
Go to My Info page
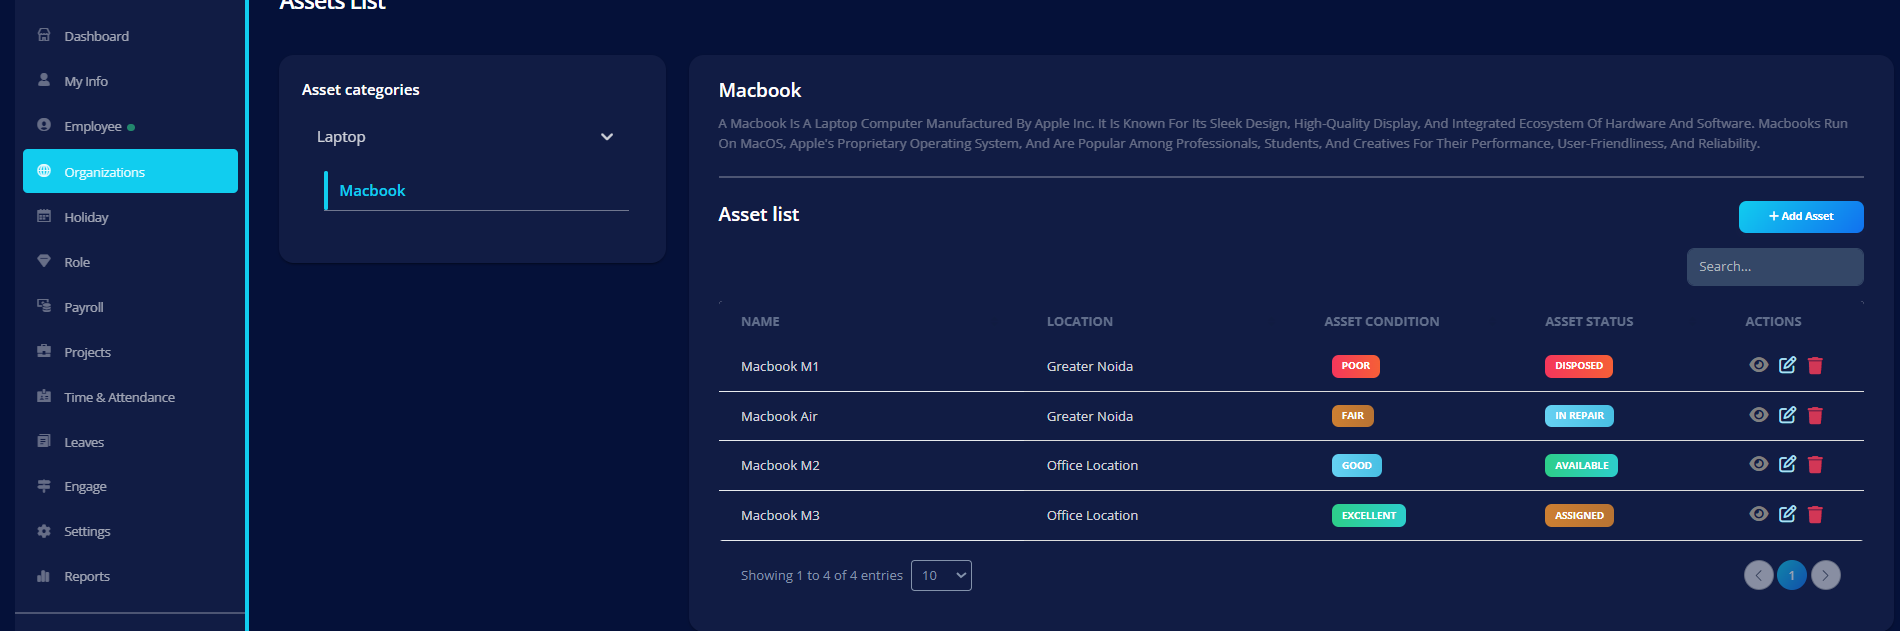[86, 81]
